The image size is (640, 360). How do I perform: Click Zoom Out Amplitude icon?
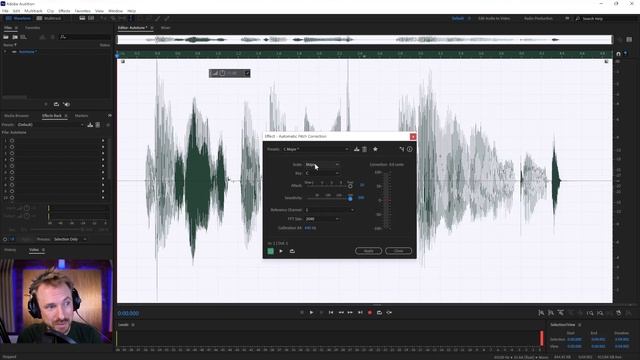click(551, 313)
